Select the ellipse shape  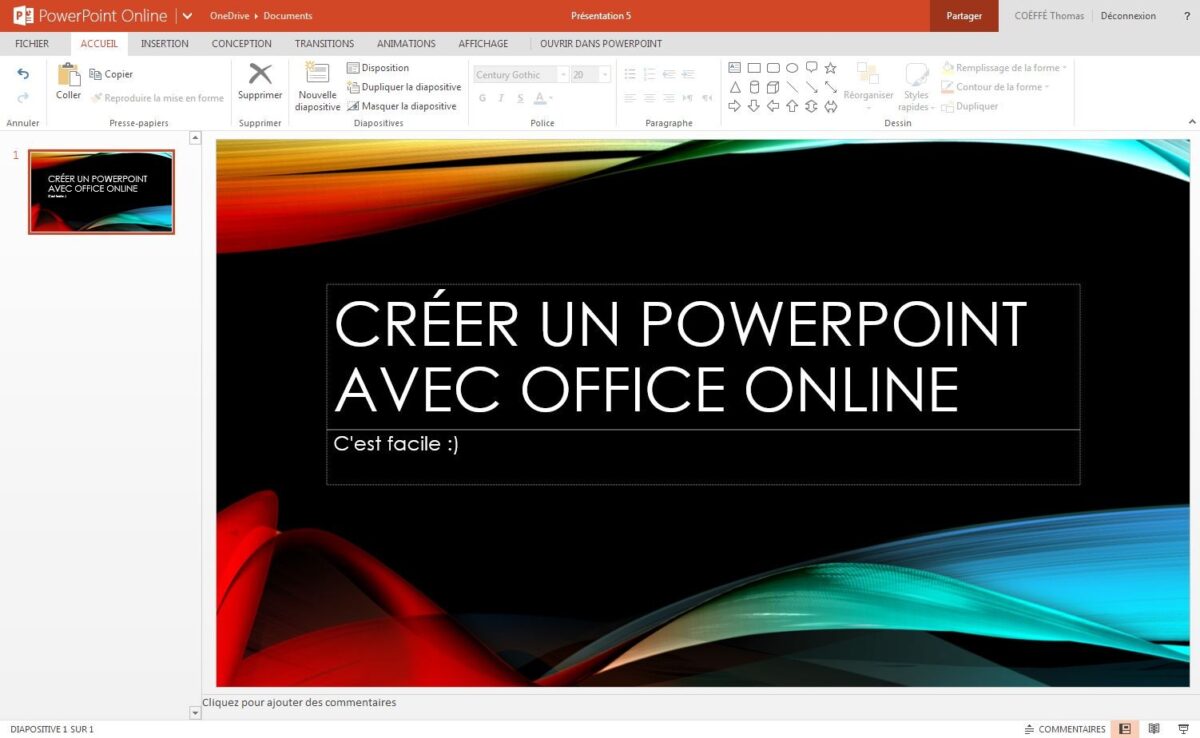tap(792, 68)
